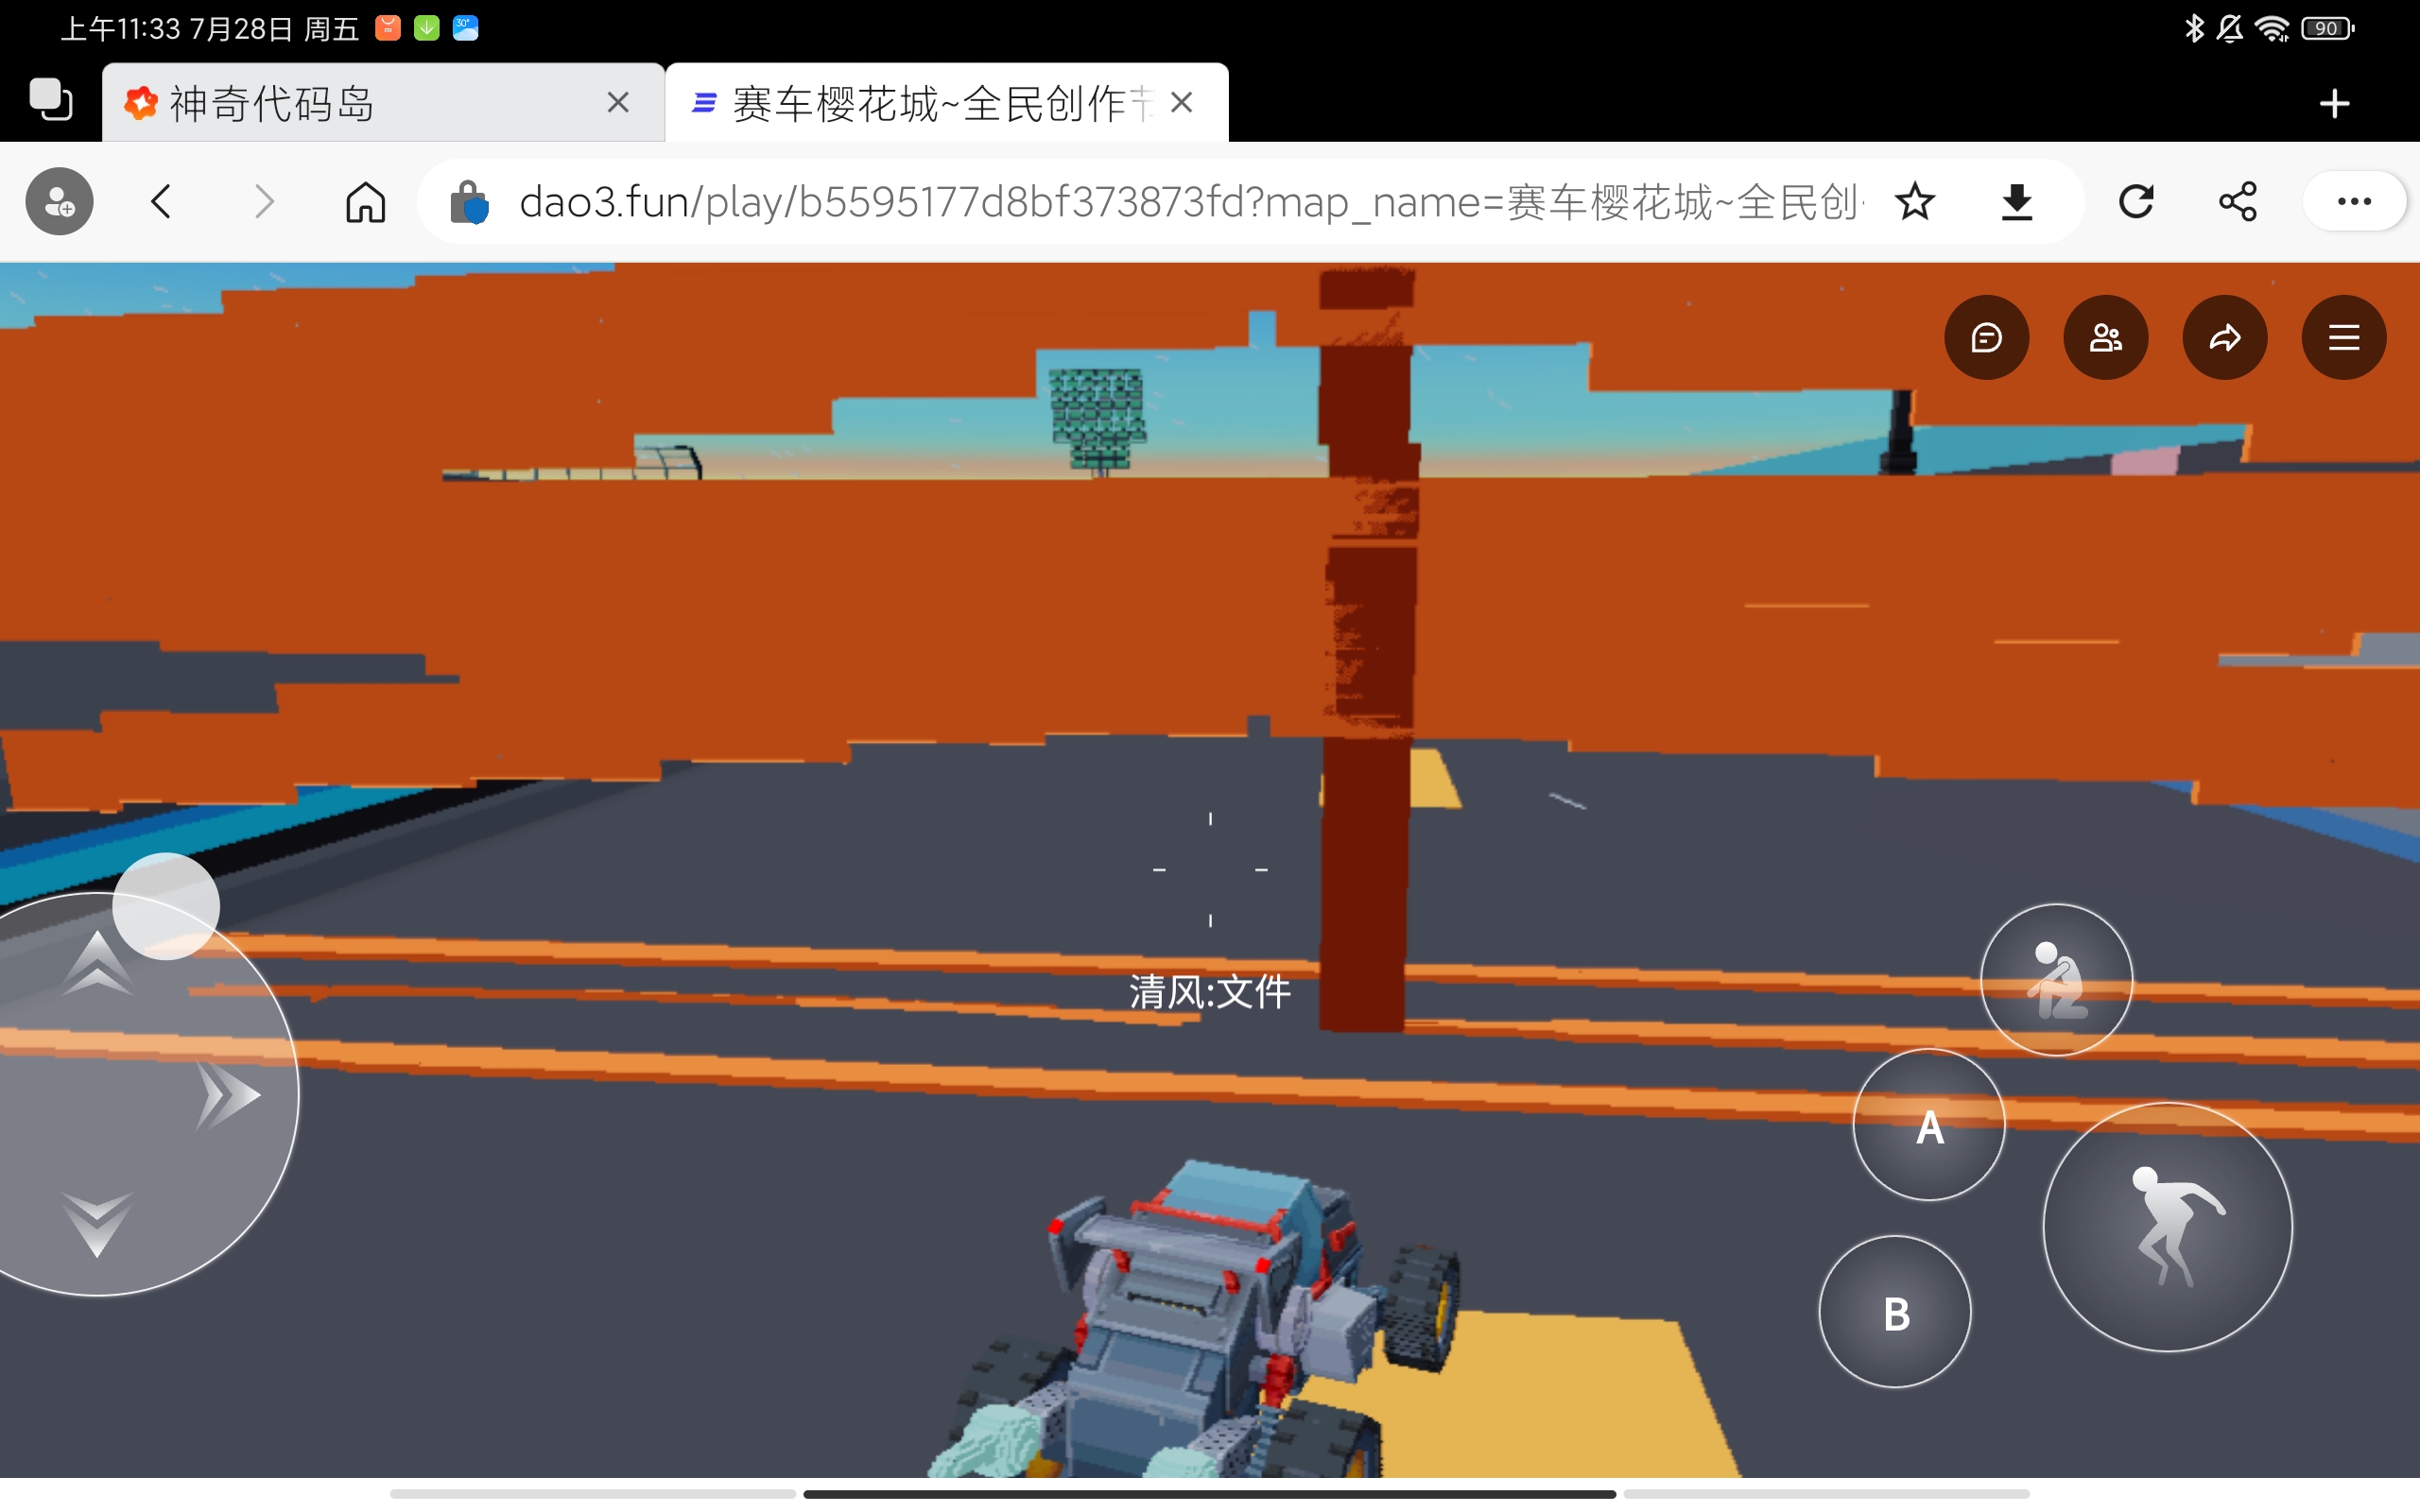The height and width of the screenshot is (1512, 2420).
Task: View site security shield info
Action: pyautogui.click(x=468, y=202)
